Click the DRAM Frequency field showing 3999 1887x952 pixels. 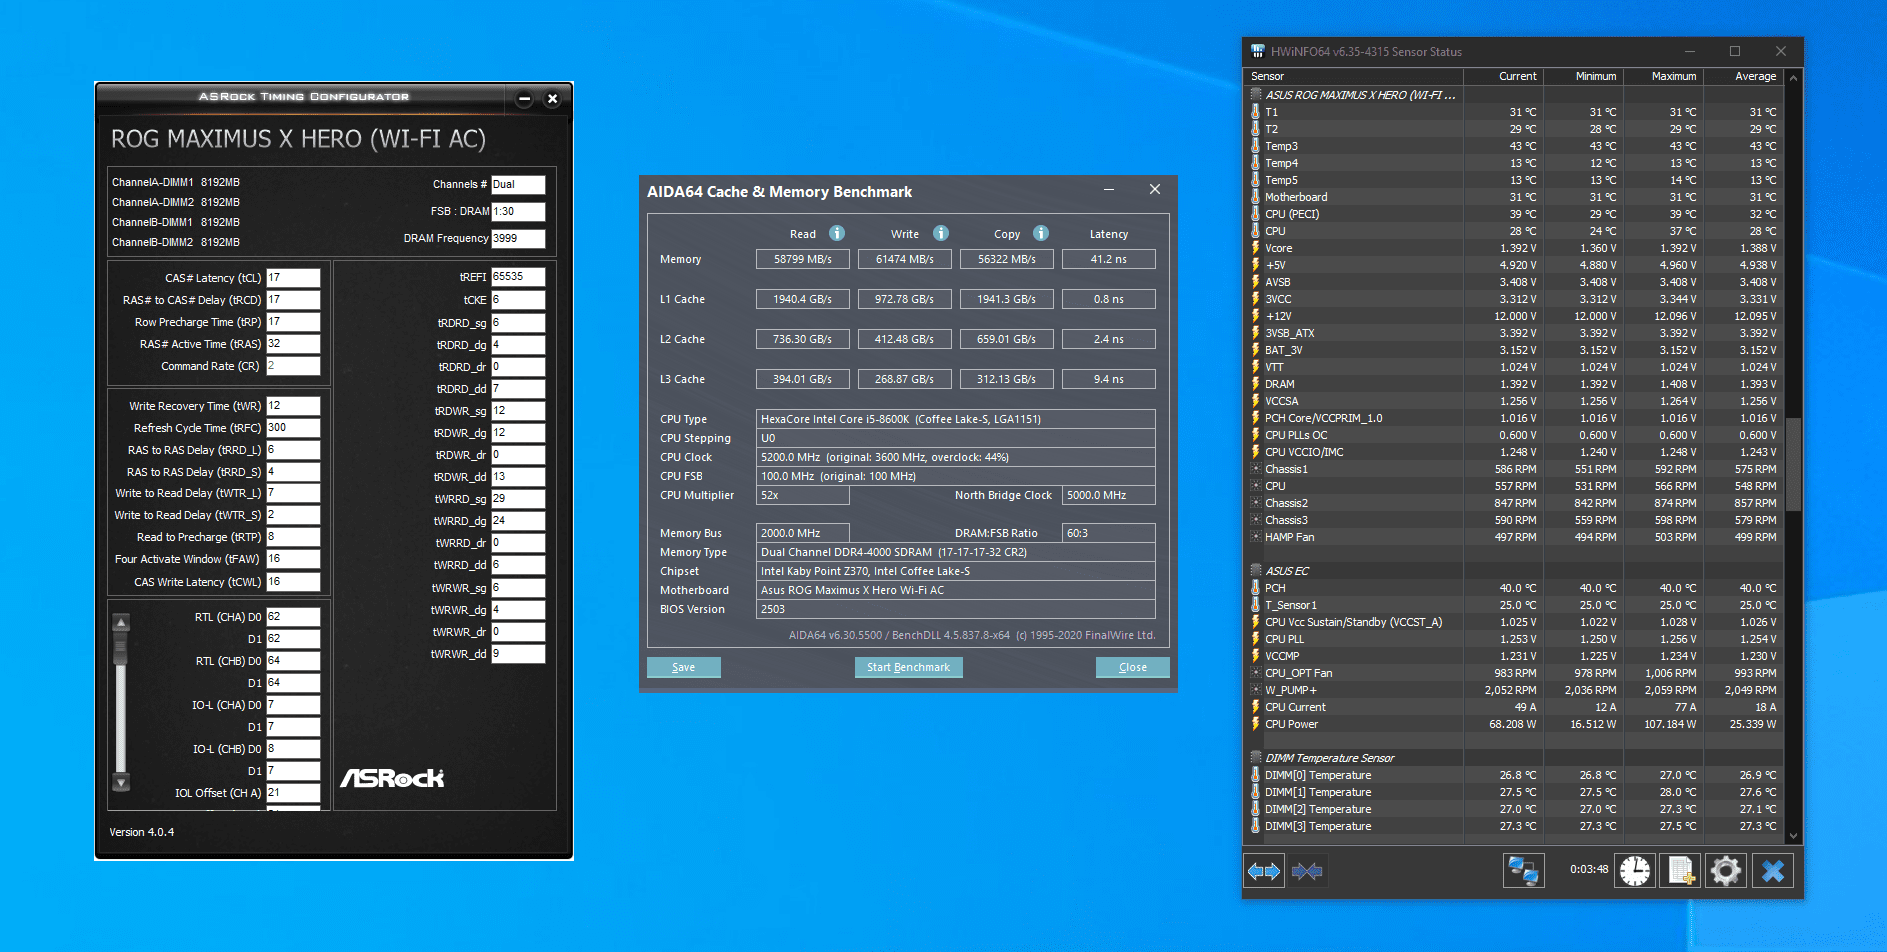point(518,238)
